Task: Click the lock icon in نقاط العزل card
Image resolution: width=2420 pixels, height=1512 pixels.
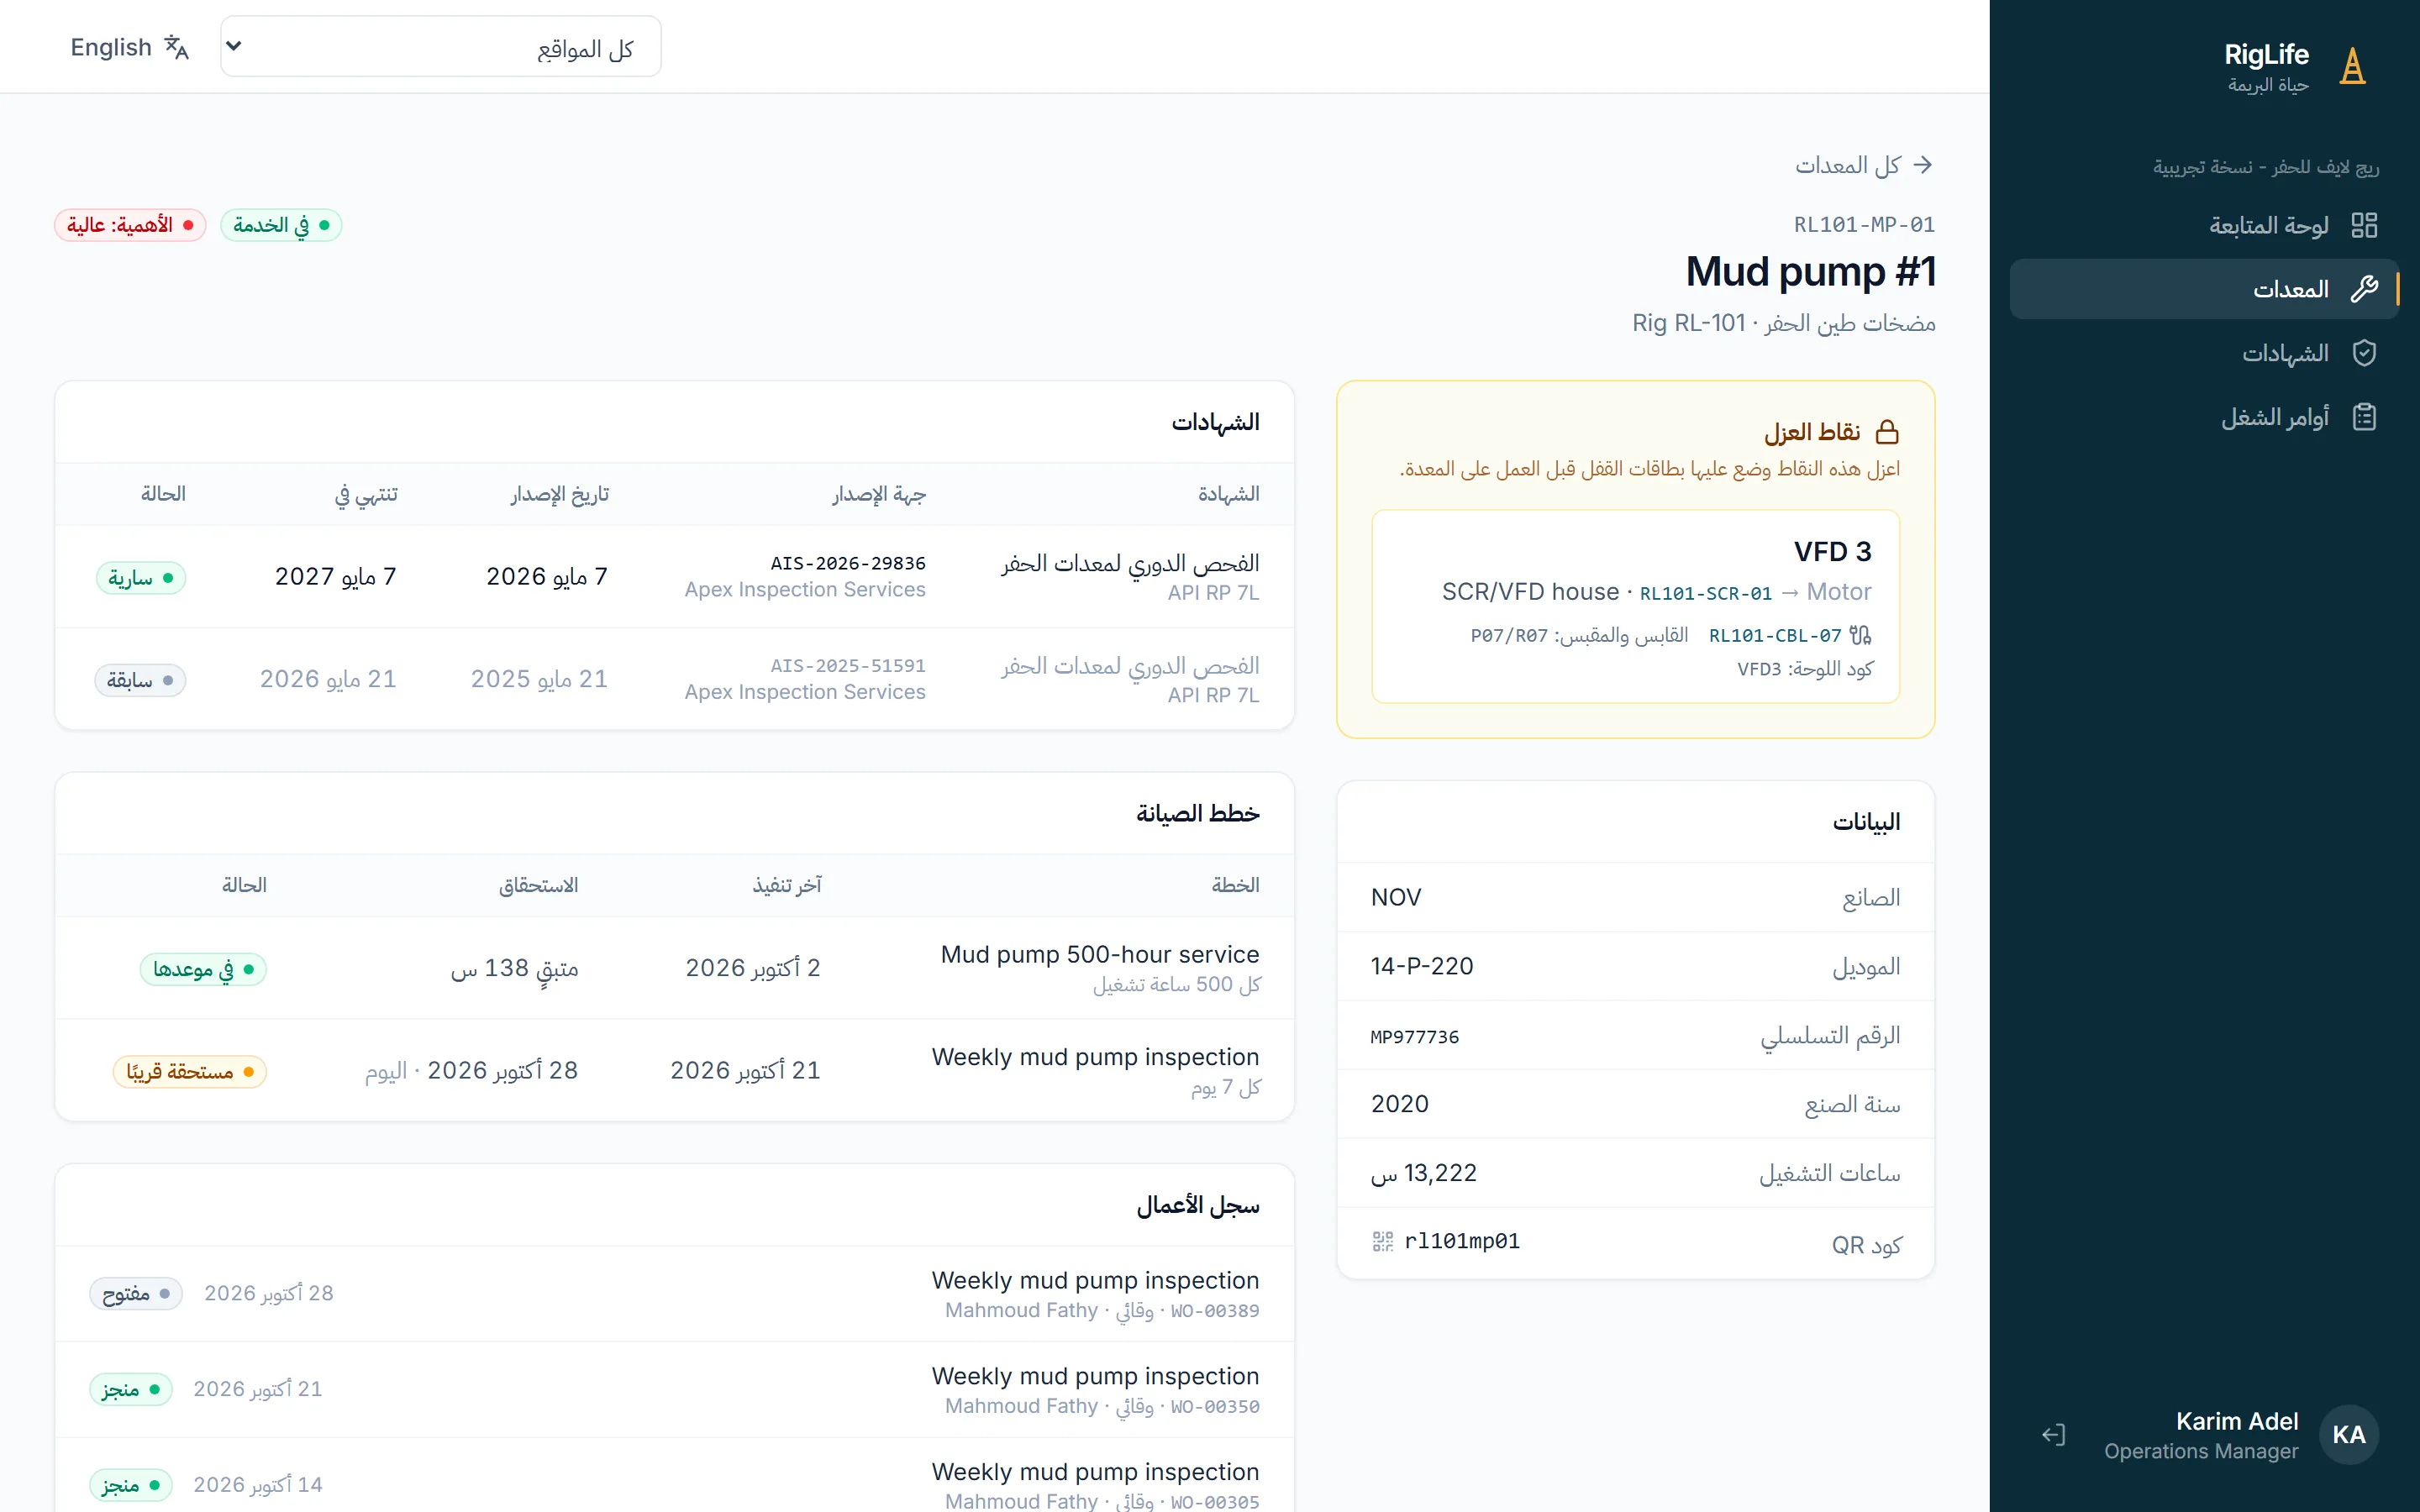Action: [x=1887, y=432]
